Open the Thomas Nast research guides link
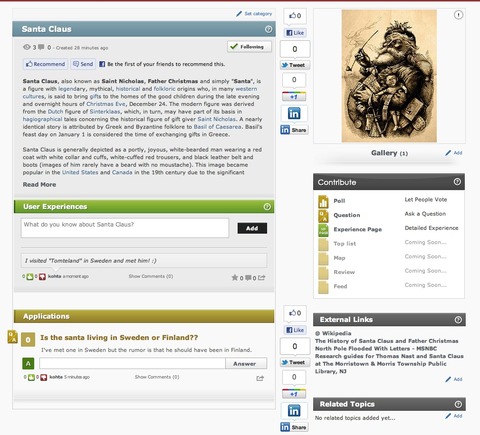This screenshot has width=480, height=435. (x=389, y=364)
